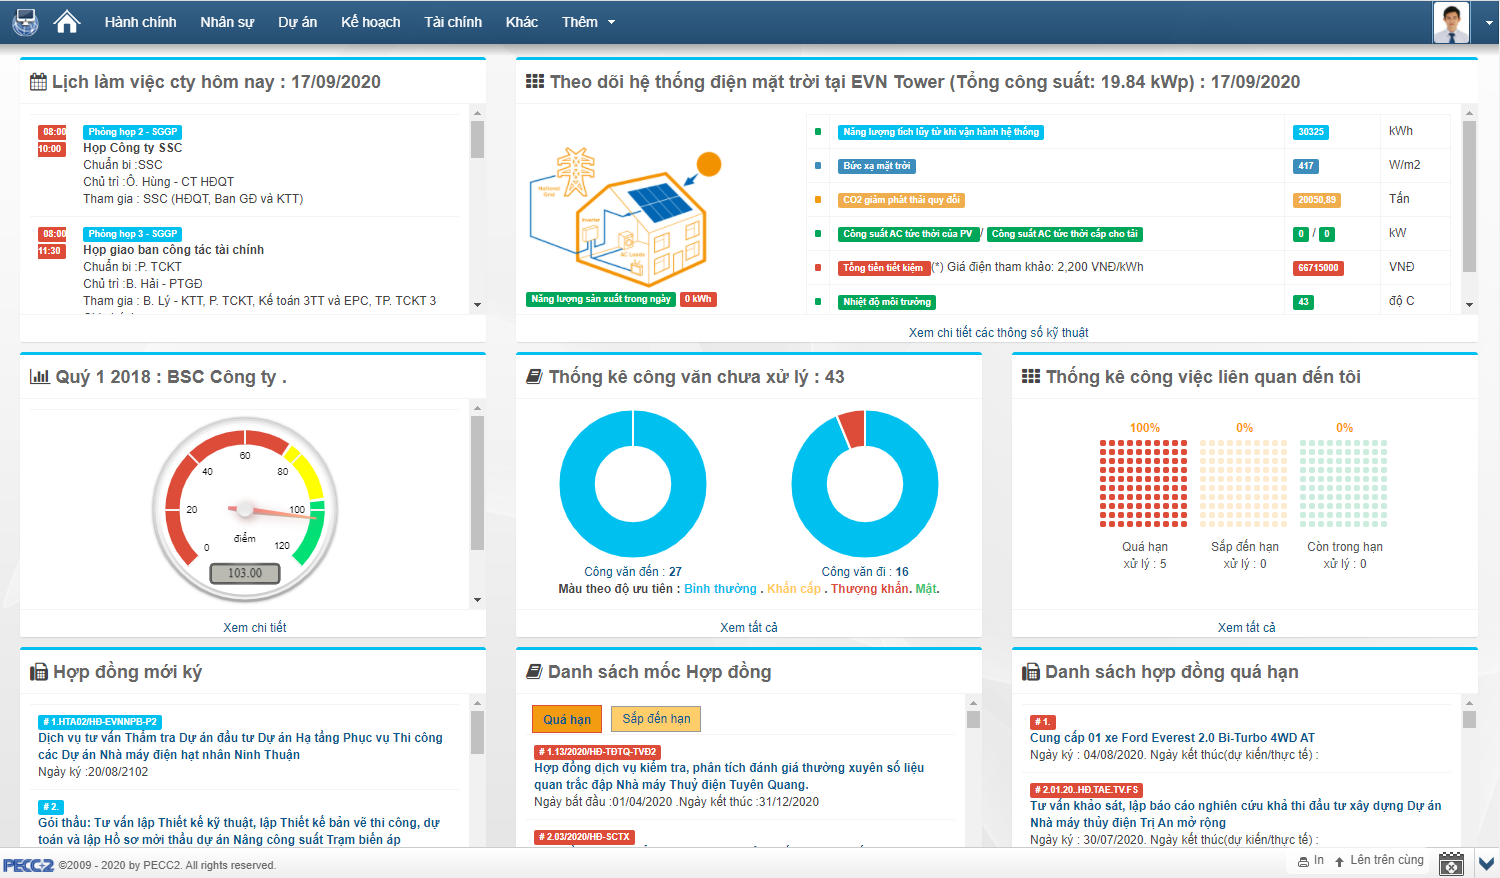
Task: Click the calendar icon in the footer bar
Action: coord(1451,863)
